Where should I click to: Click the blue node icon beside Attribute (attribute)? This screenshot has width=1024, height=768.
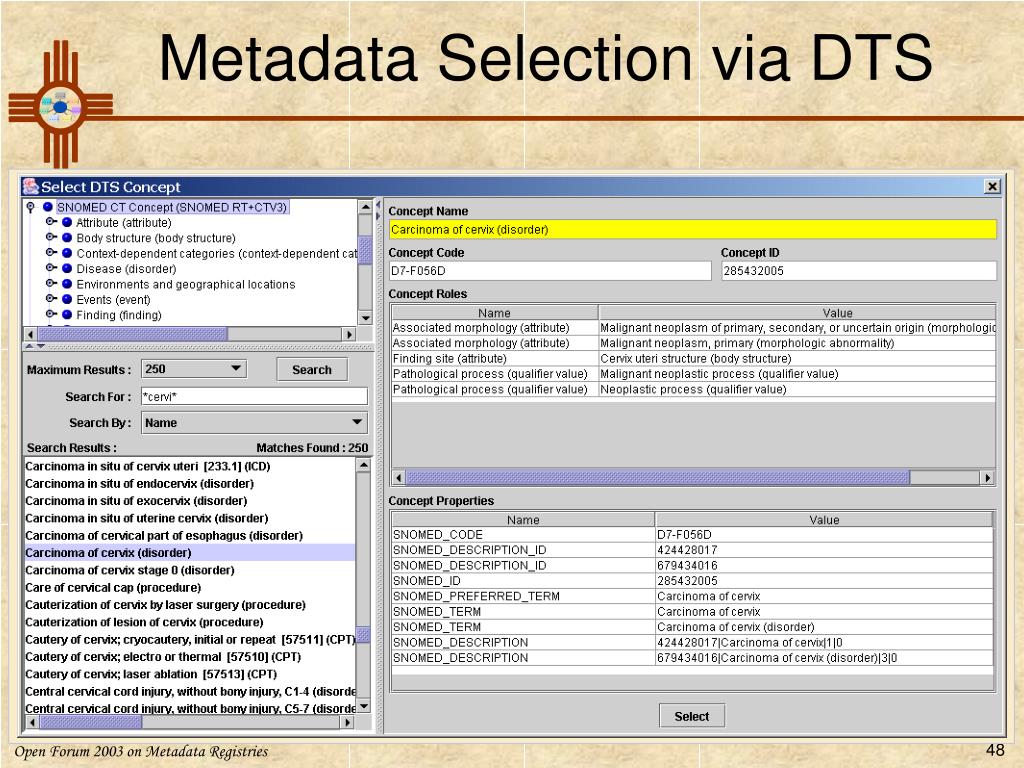pyautogui.click(x=67, y=223)
